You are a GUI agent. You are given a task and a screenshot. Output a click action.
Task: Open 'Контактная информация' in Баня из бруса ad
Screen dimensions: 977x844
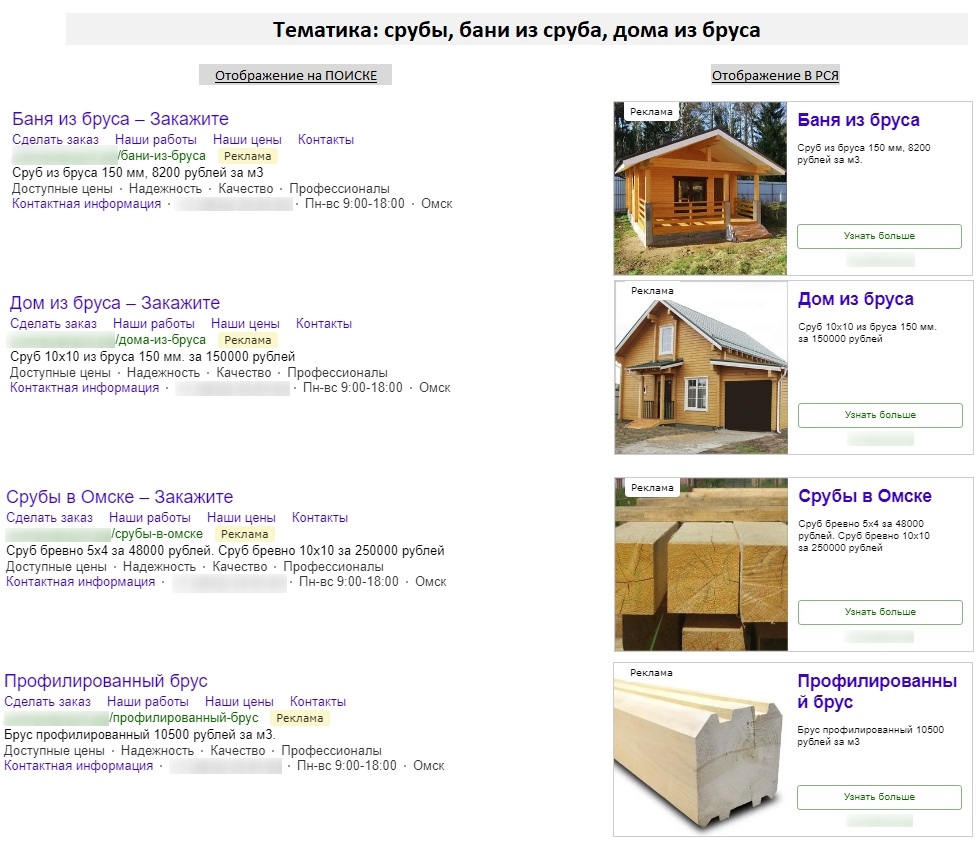[87, 204]
